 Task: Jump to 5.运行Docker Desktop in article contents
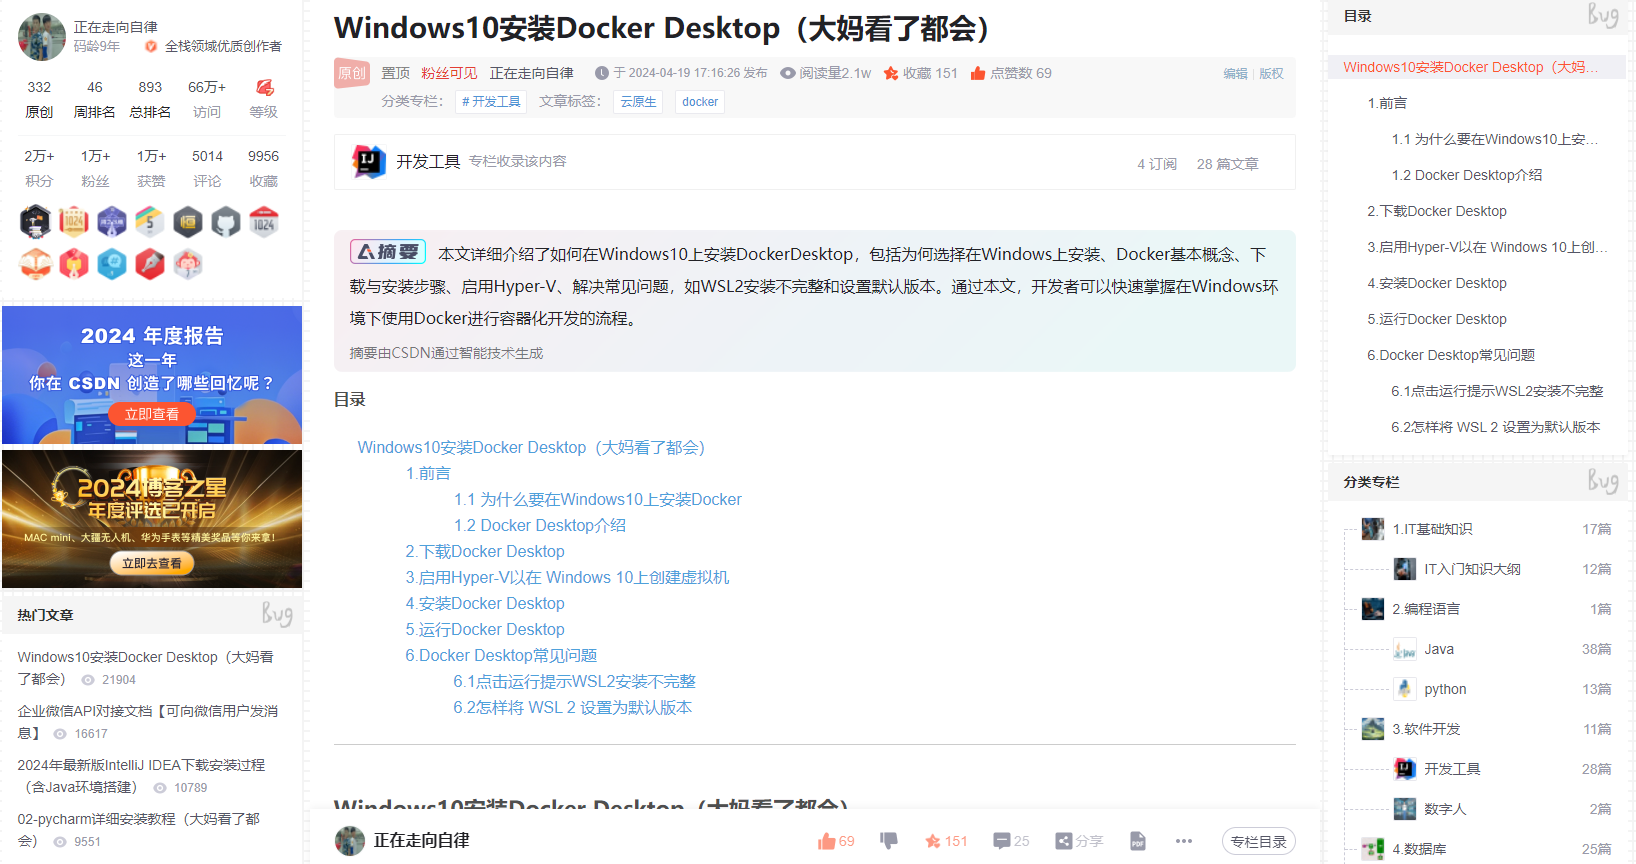[485, 629]
